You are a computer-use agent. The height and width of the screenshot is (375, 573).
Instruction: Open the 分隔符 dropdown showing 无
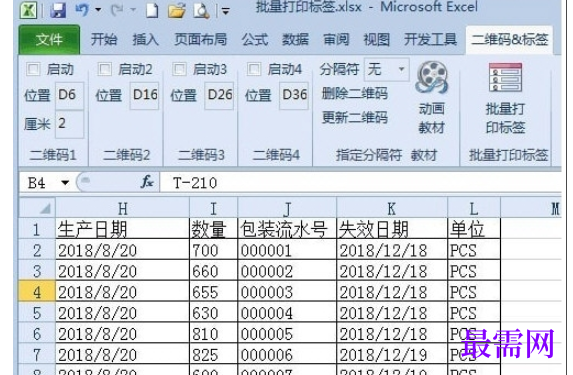tap(387, 69)
